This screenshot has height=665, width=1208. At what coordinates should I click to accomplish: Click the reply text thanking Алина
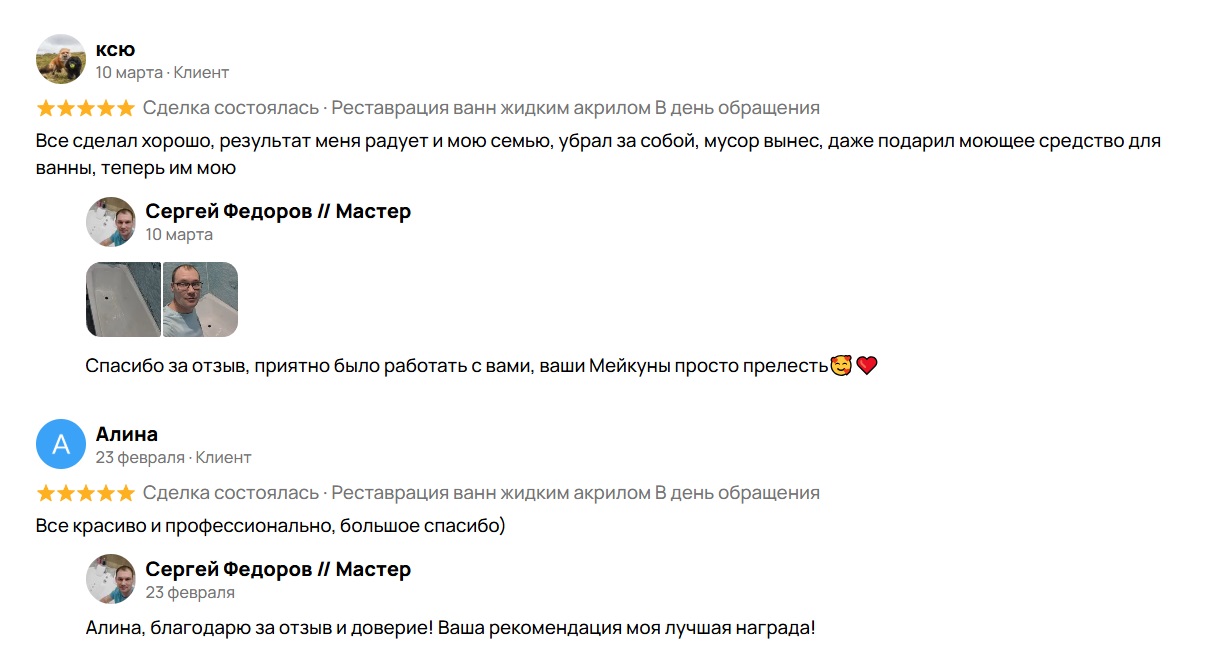coord(450,630)
